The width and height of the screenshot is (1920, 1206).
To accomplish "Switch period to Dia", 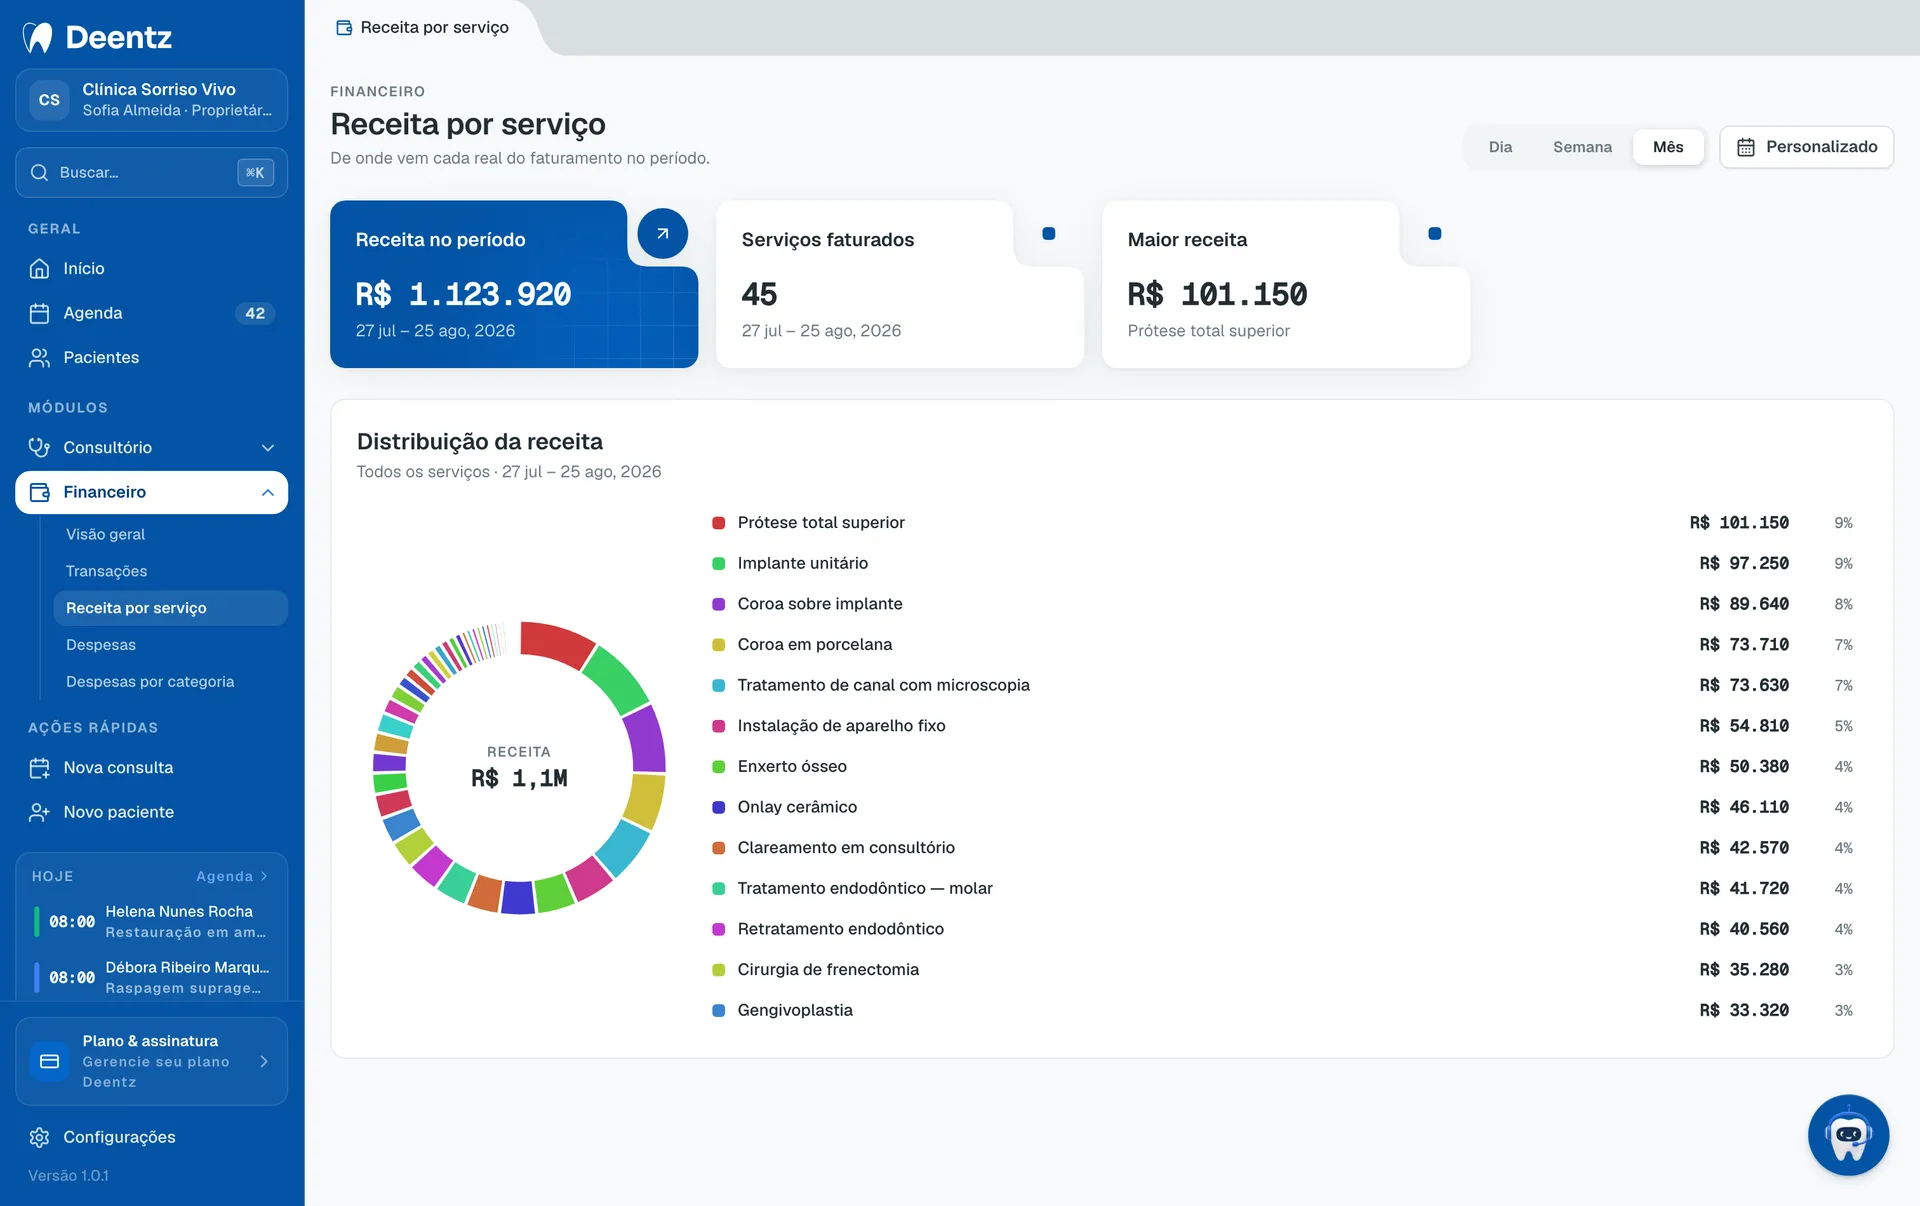I will pos(1500,147).
